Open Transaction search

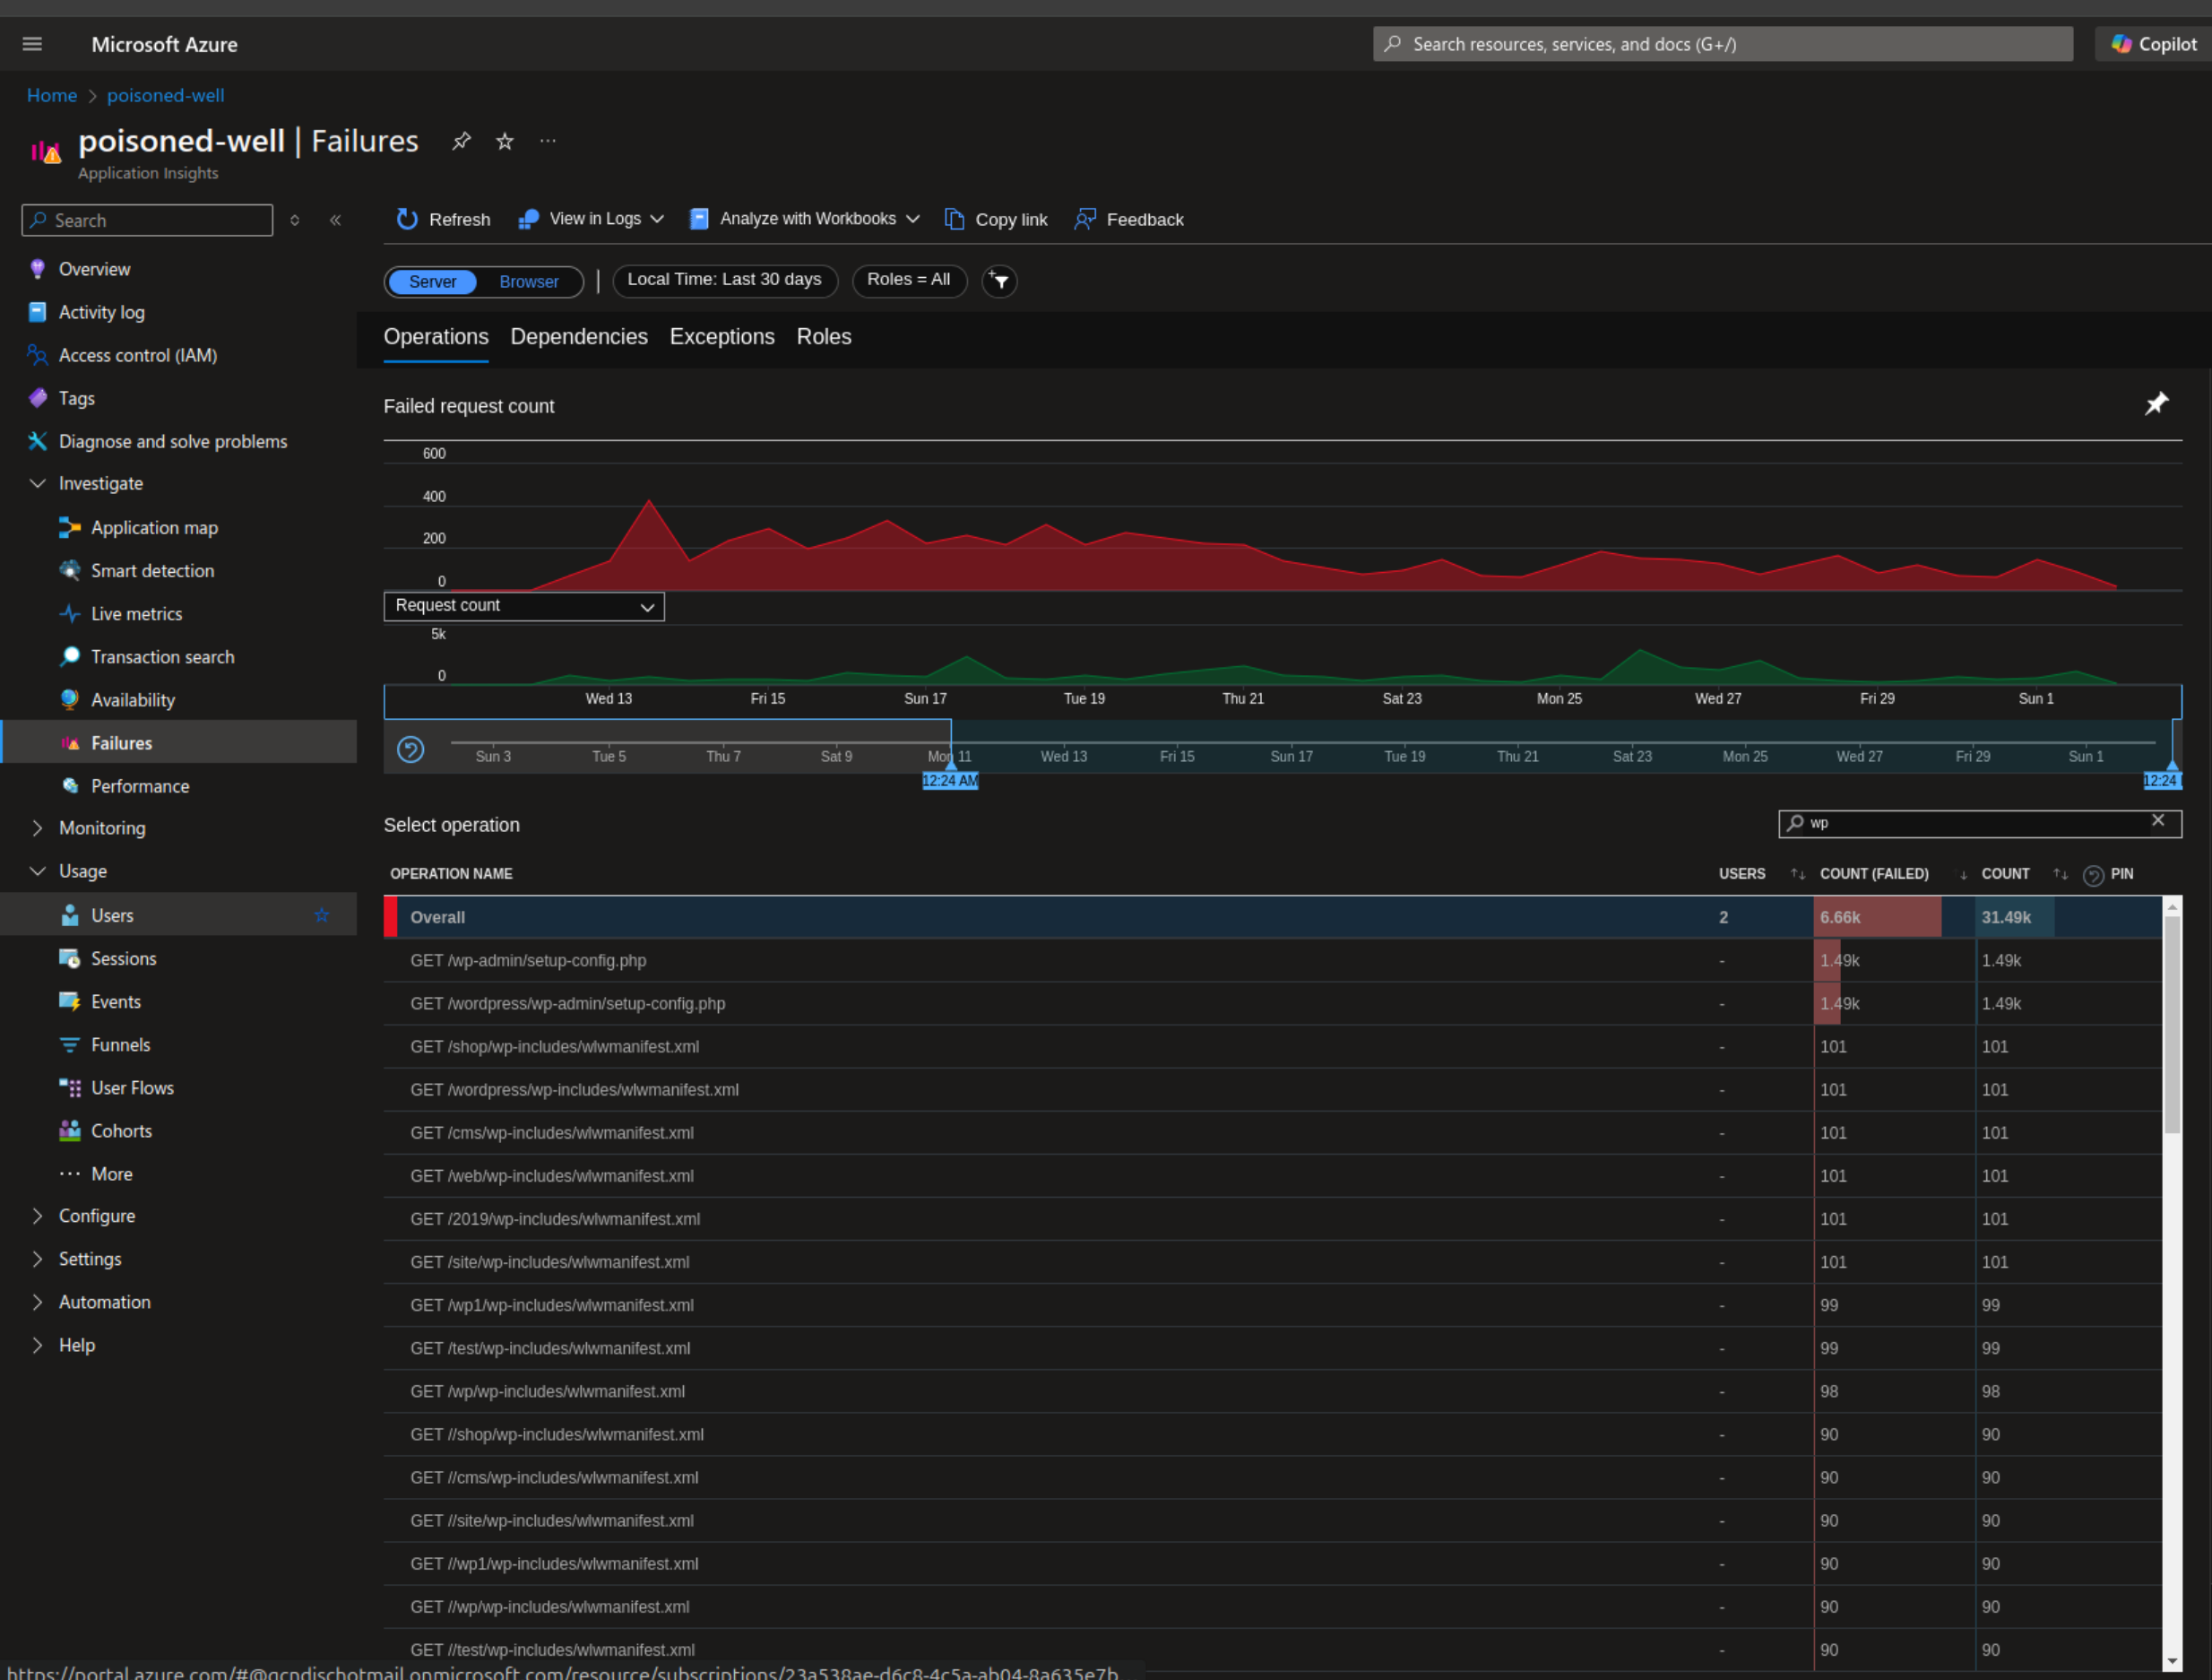[162, 656]
